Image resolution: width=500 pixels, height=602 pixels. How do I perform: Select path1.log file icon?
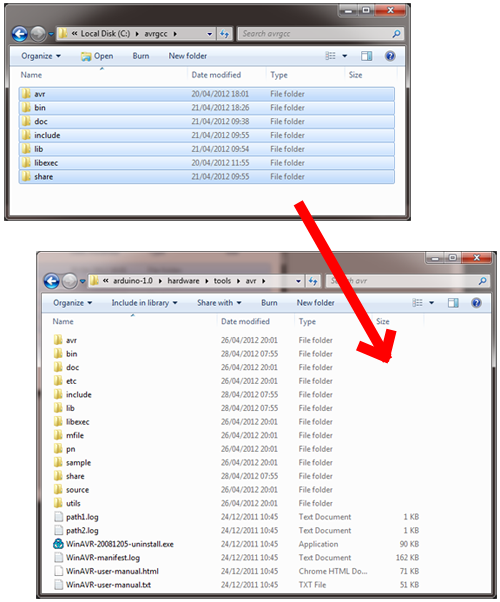click(x=58, y=517)
